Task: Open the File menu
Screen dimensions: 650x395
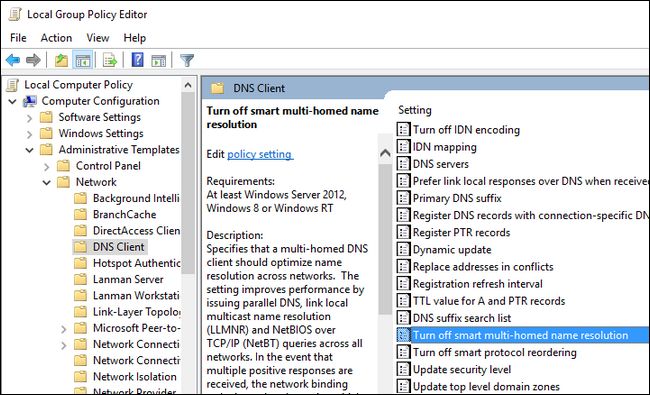Action: tap(18, 38)
